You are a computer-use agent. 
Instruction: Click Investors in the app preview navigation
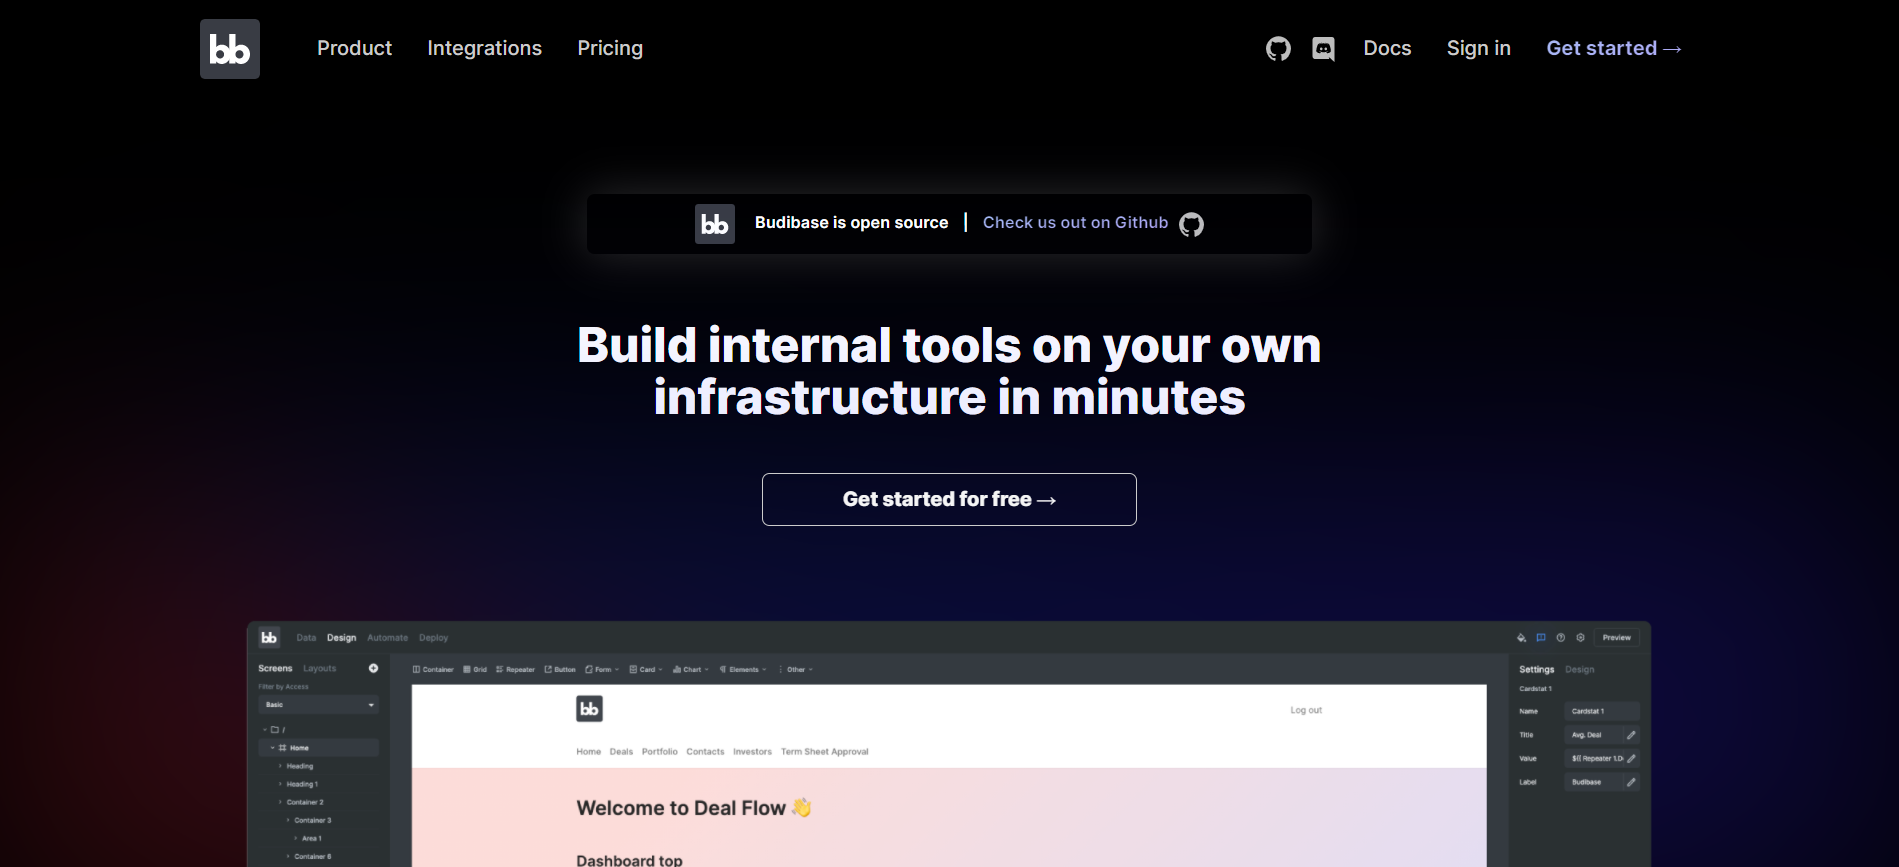(752, 752)
